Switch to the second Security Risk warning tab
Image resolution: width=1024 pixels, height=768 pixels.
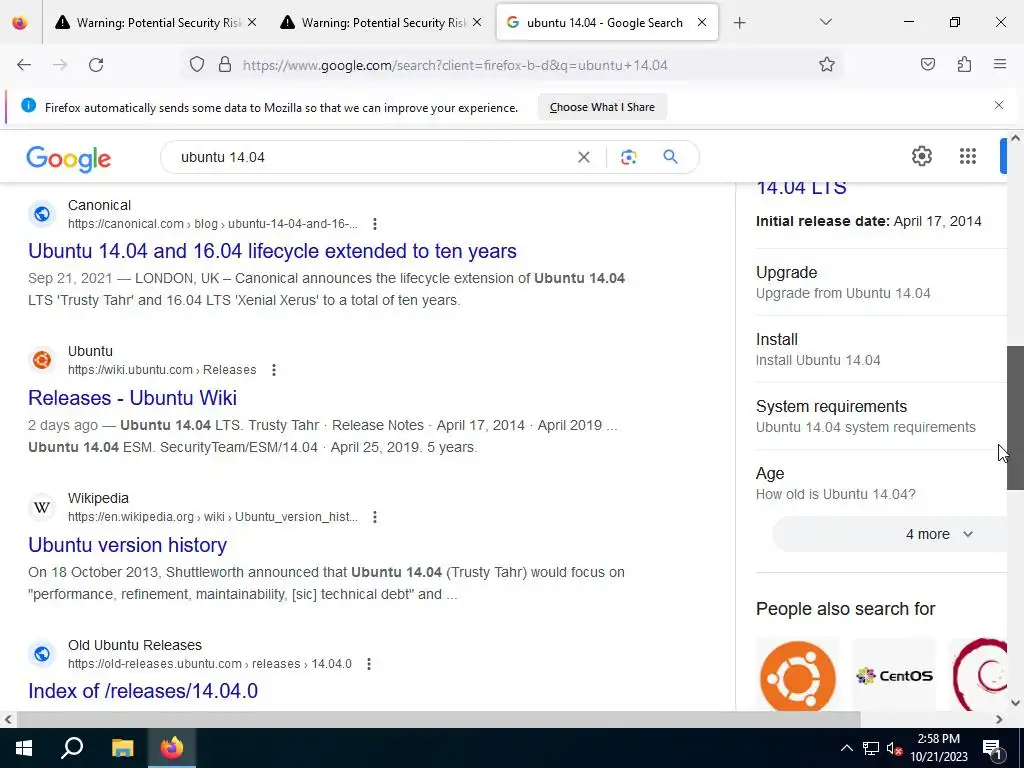point(372,23)
